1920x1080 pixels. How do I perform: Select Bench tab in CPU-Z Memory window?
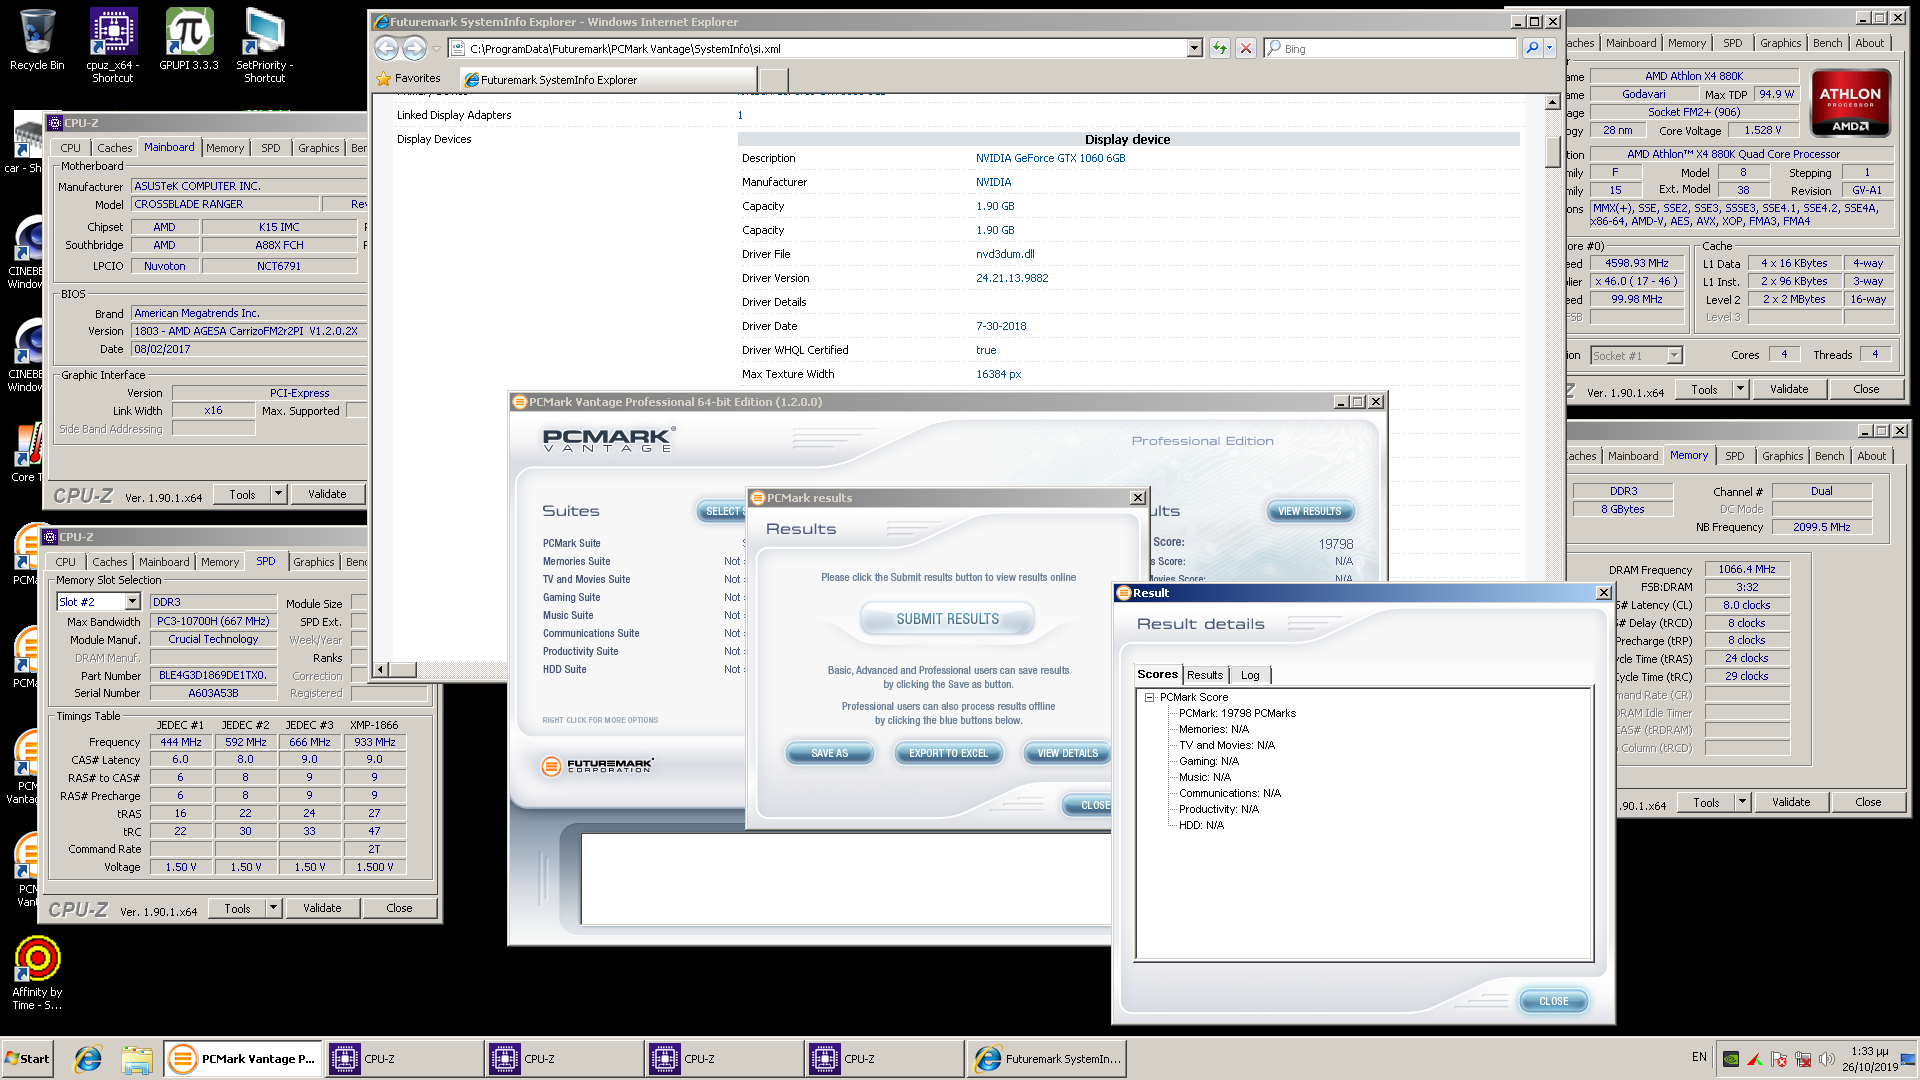1830,456
